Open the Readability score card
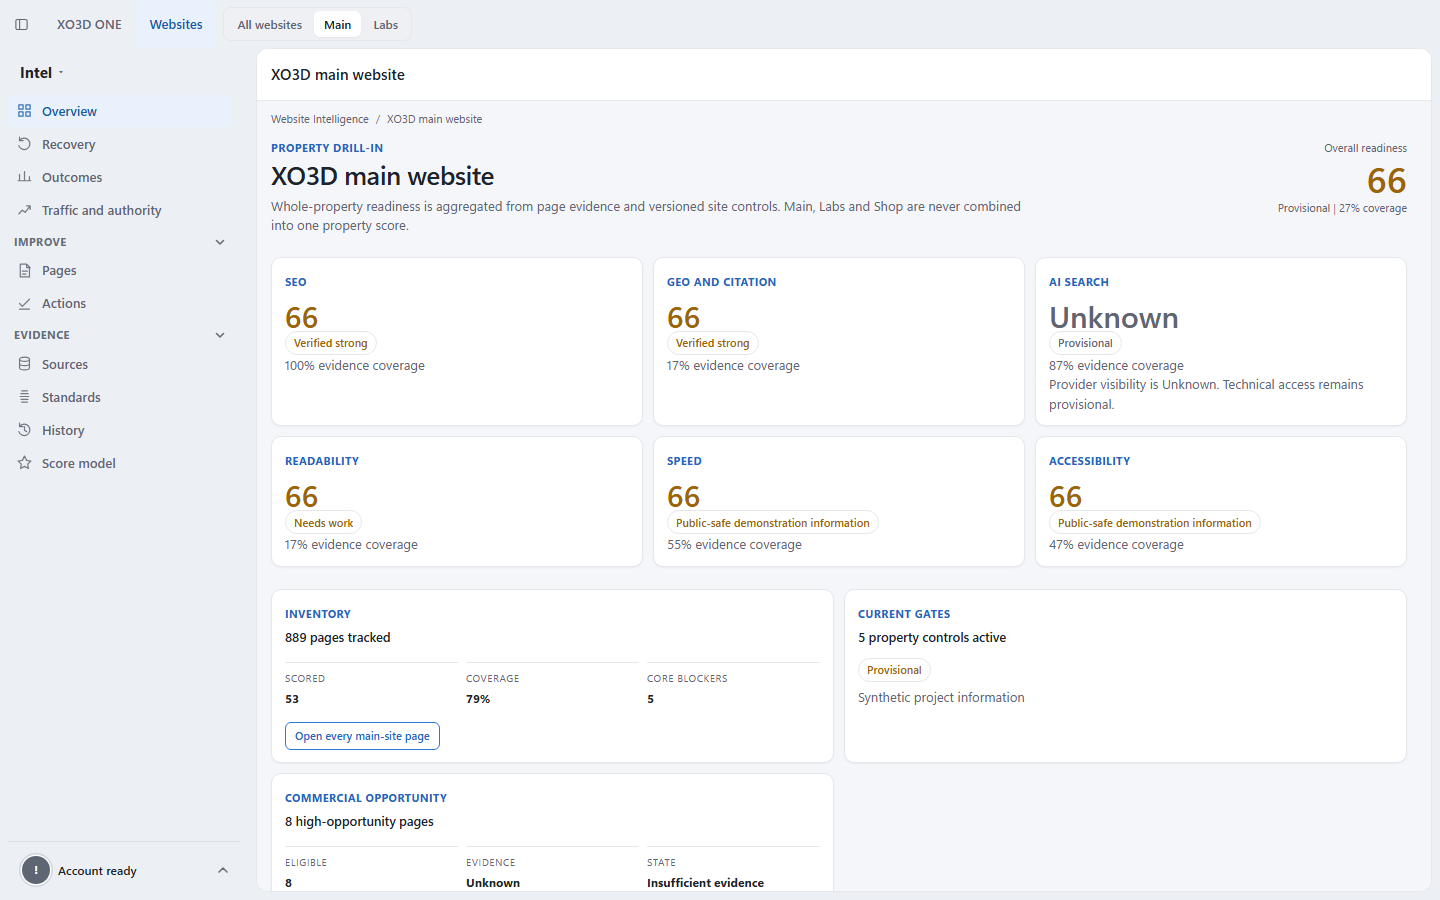 [x=457, y=502]
